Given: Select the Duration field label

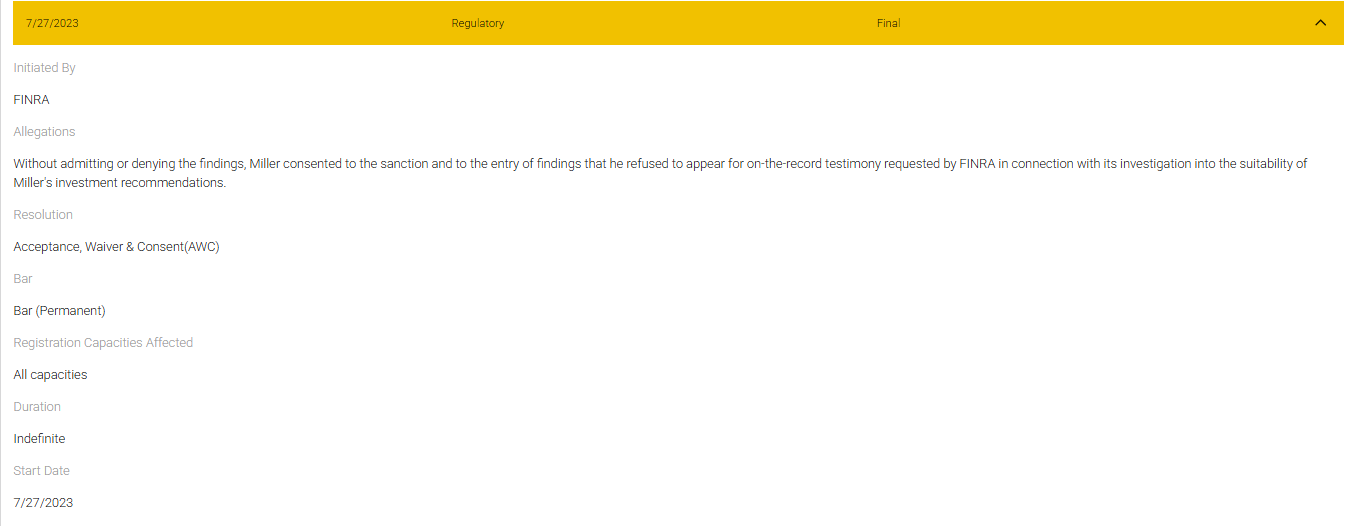Looking at the screenshot, I should pos(37,407).
